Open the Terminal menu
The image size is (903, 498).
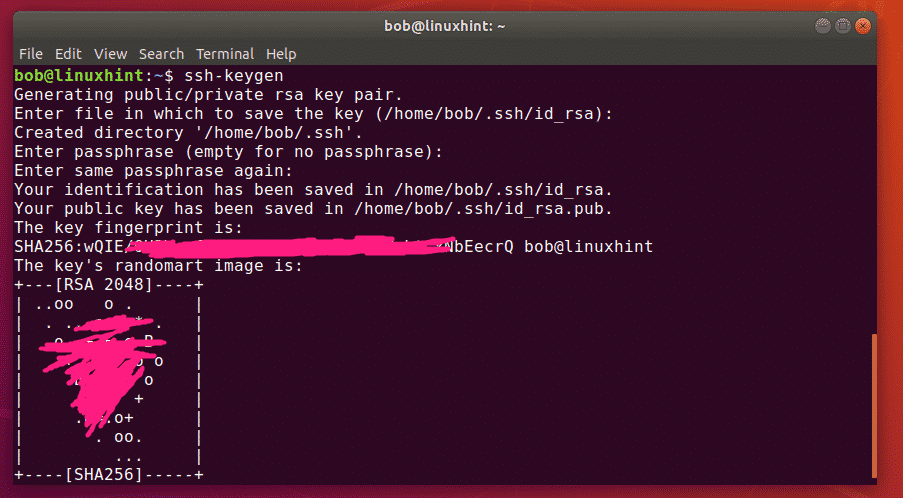pos(224,53)
